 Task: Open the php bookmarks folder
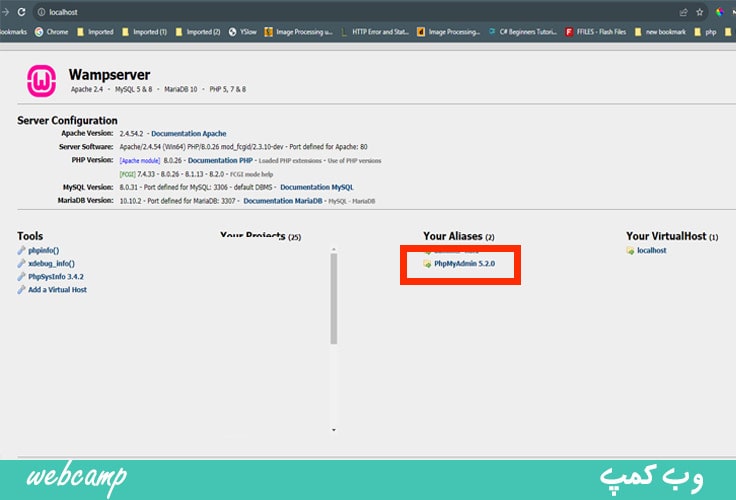coord(705,32)
